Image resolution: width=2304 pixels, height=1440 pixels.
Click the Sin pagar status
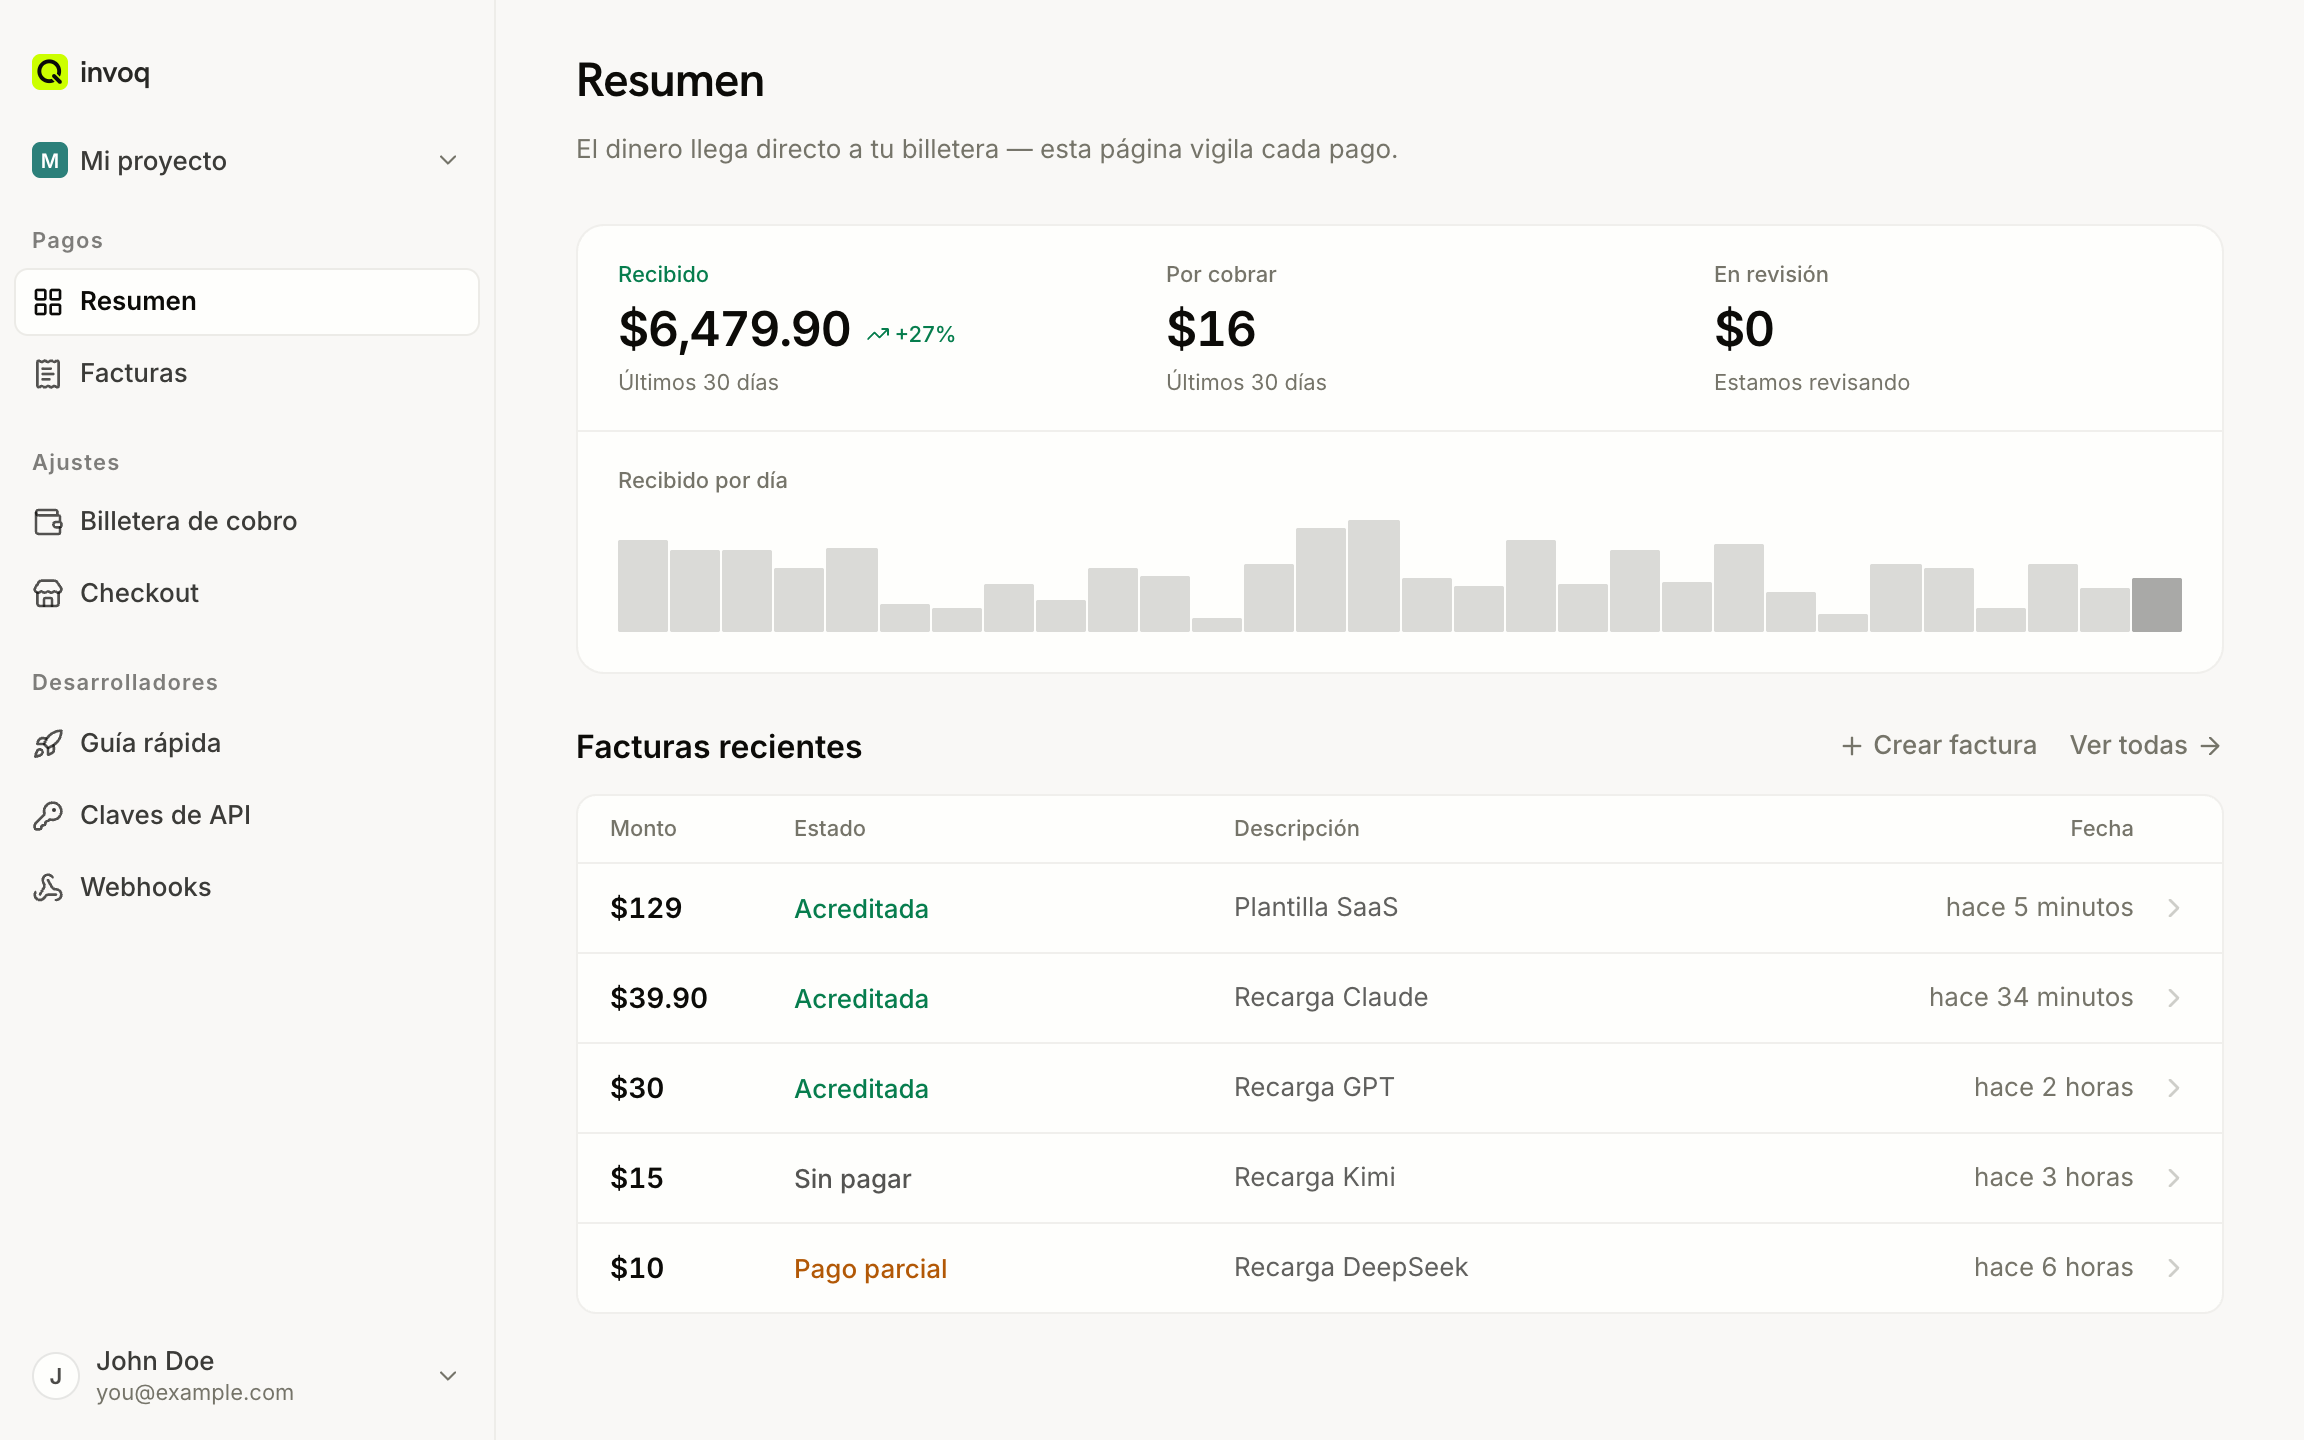coord(852,1179)
